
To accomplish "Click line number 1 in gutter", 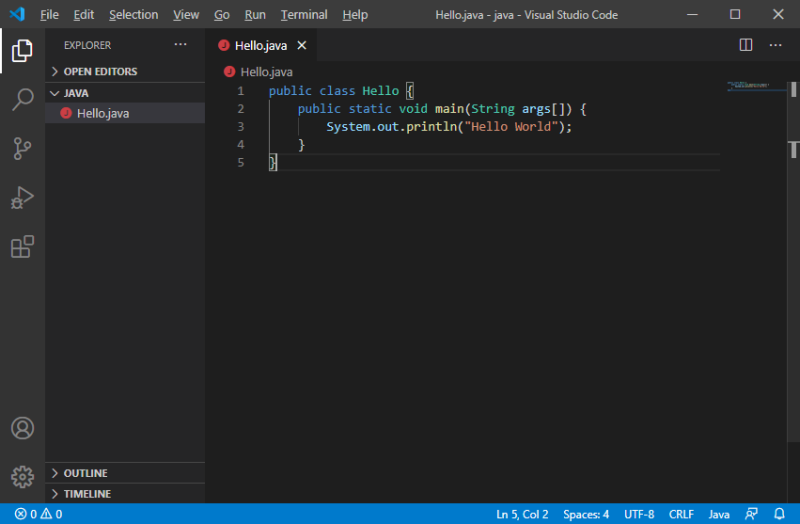I will tap(240, 91).
